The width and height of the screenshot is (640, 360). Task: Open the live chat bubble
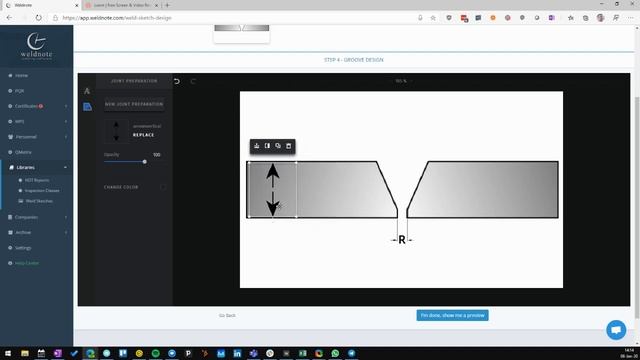616,330
